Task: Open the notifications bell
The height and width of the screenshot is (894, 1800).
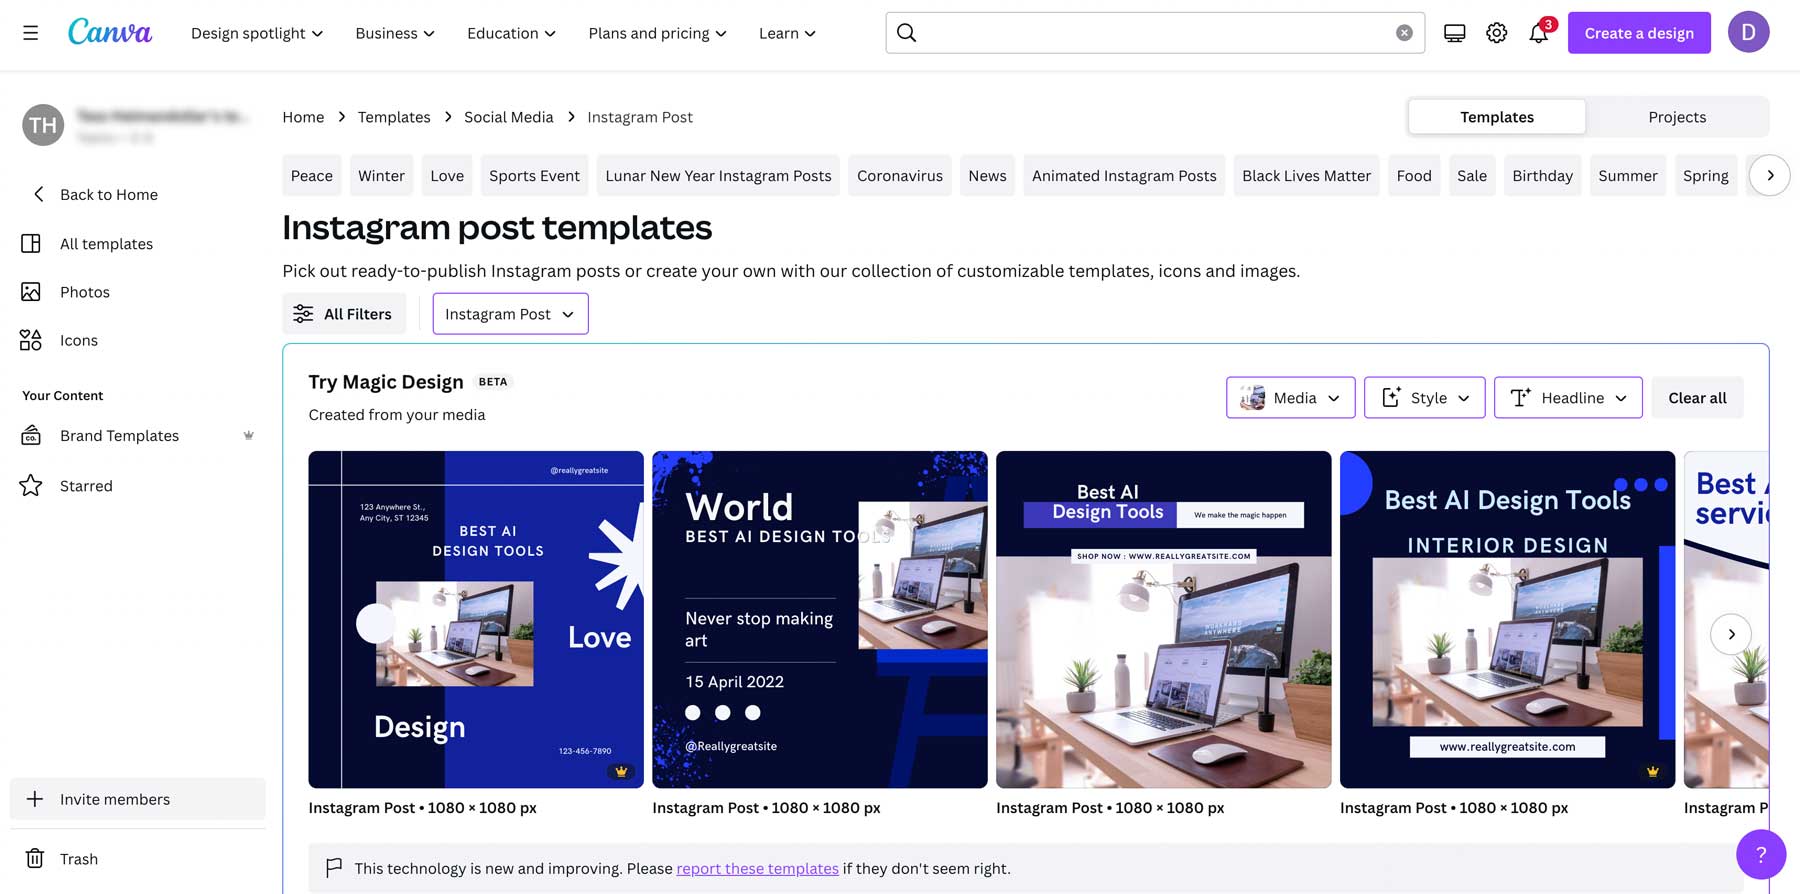Action: pos(1538,33)
